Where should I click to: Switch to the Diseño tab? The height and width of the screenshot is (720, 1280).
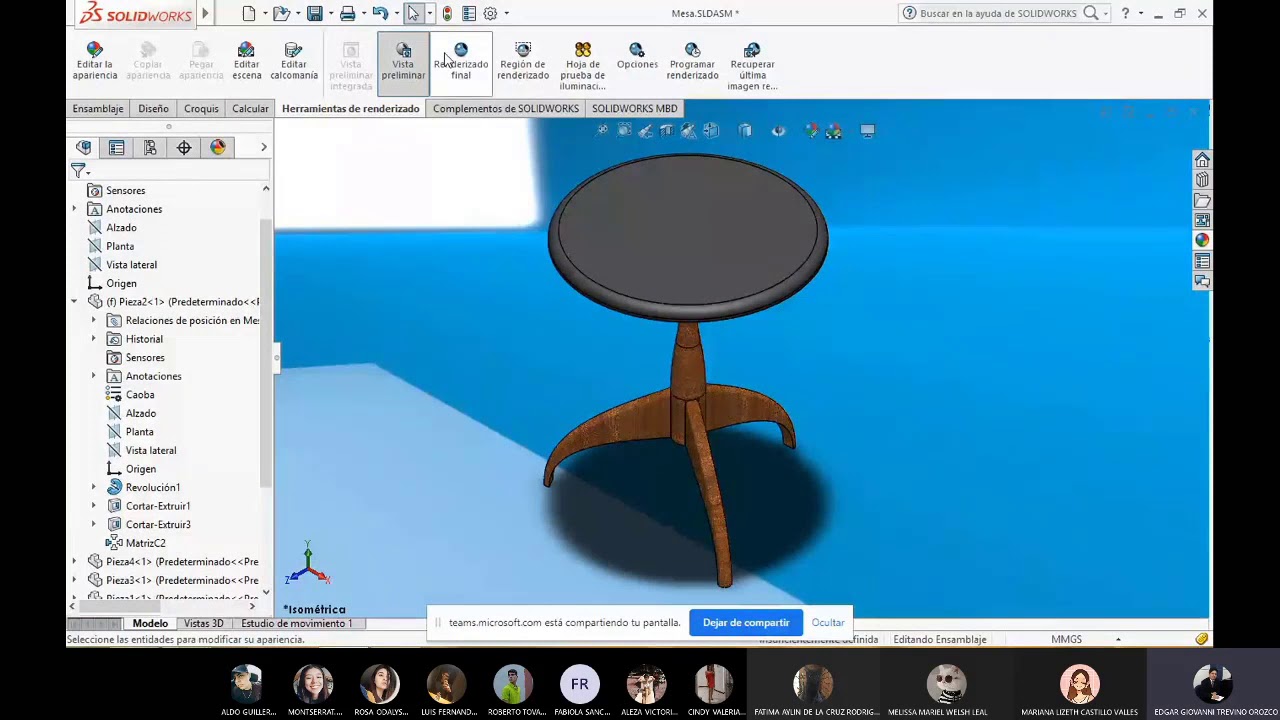click(153, 108)
